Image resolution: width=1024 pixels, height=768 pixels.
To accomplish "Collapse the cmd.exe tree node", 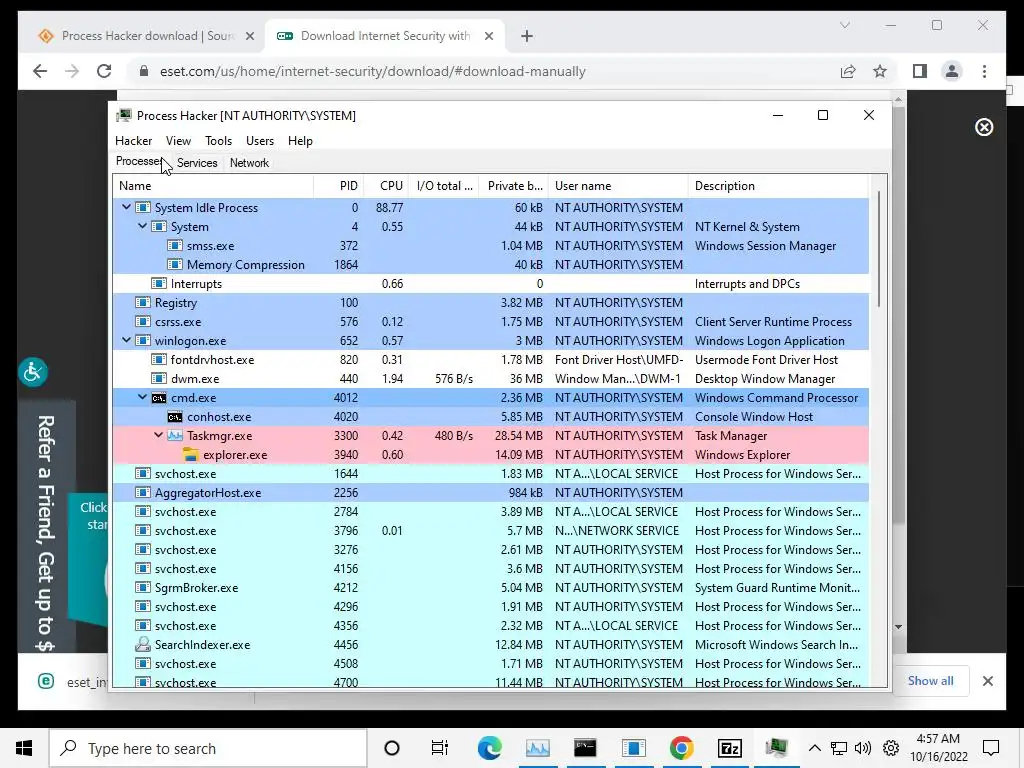I will tap(142, 397).
